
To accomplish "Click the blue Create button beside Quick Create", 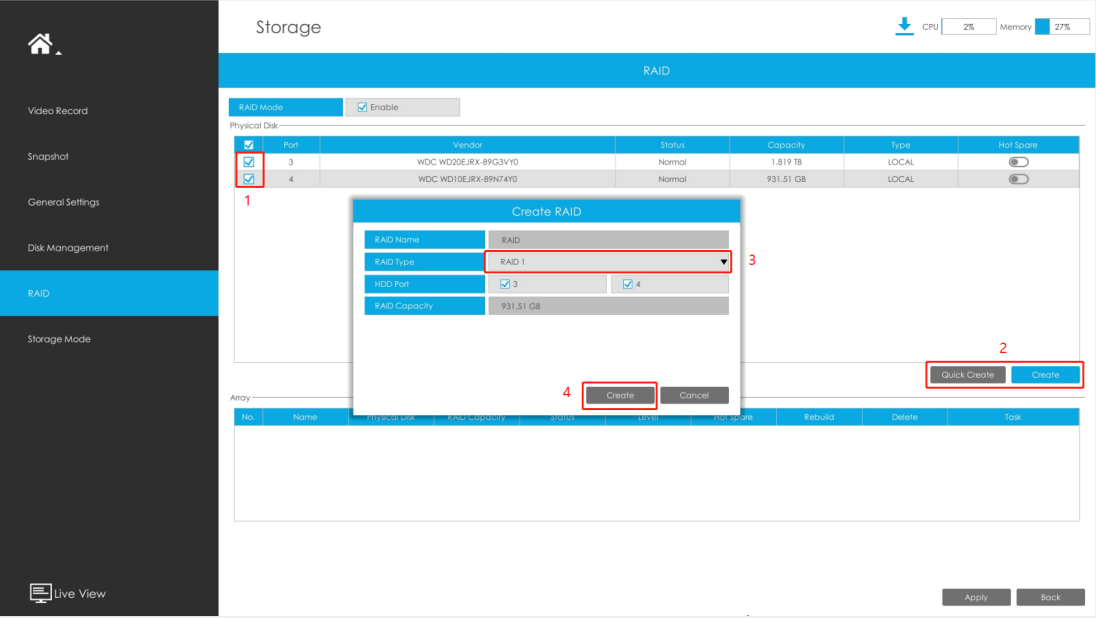I will click(1045, 375).
